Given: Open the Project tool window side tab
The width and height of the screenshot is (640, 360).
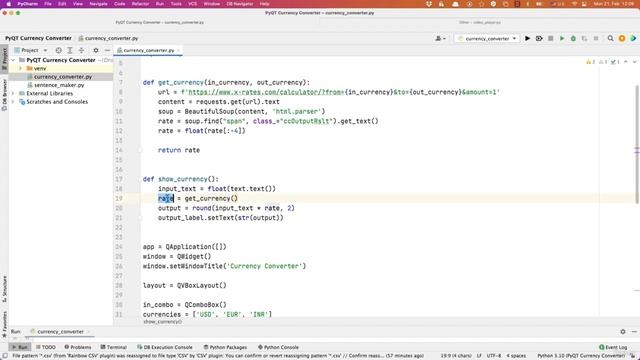Looking at the screenshot, I should [4, 58].
